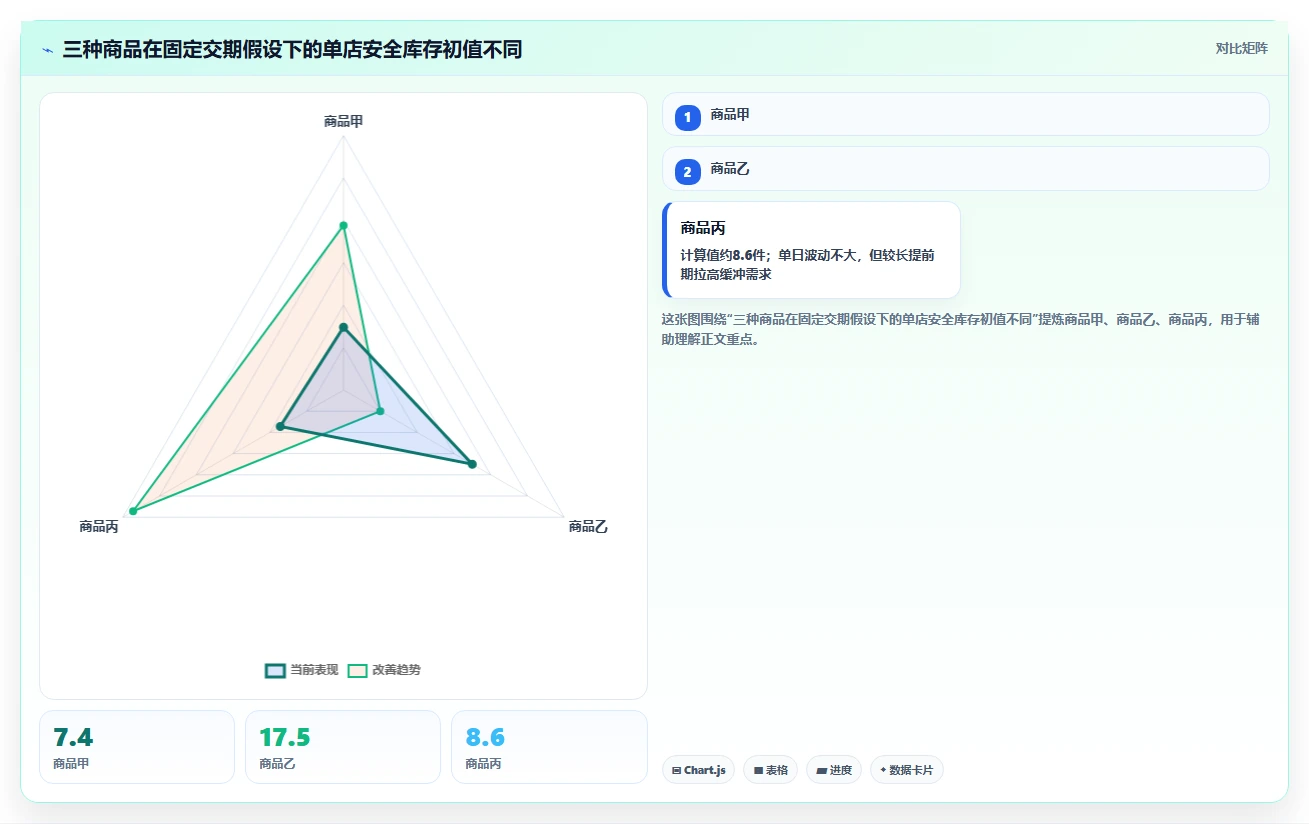
Task: Click the 改善趋势 data point at 商品丙 vertex
Action: click(133, 511)
